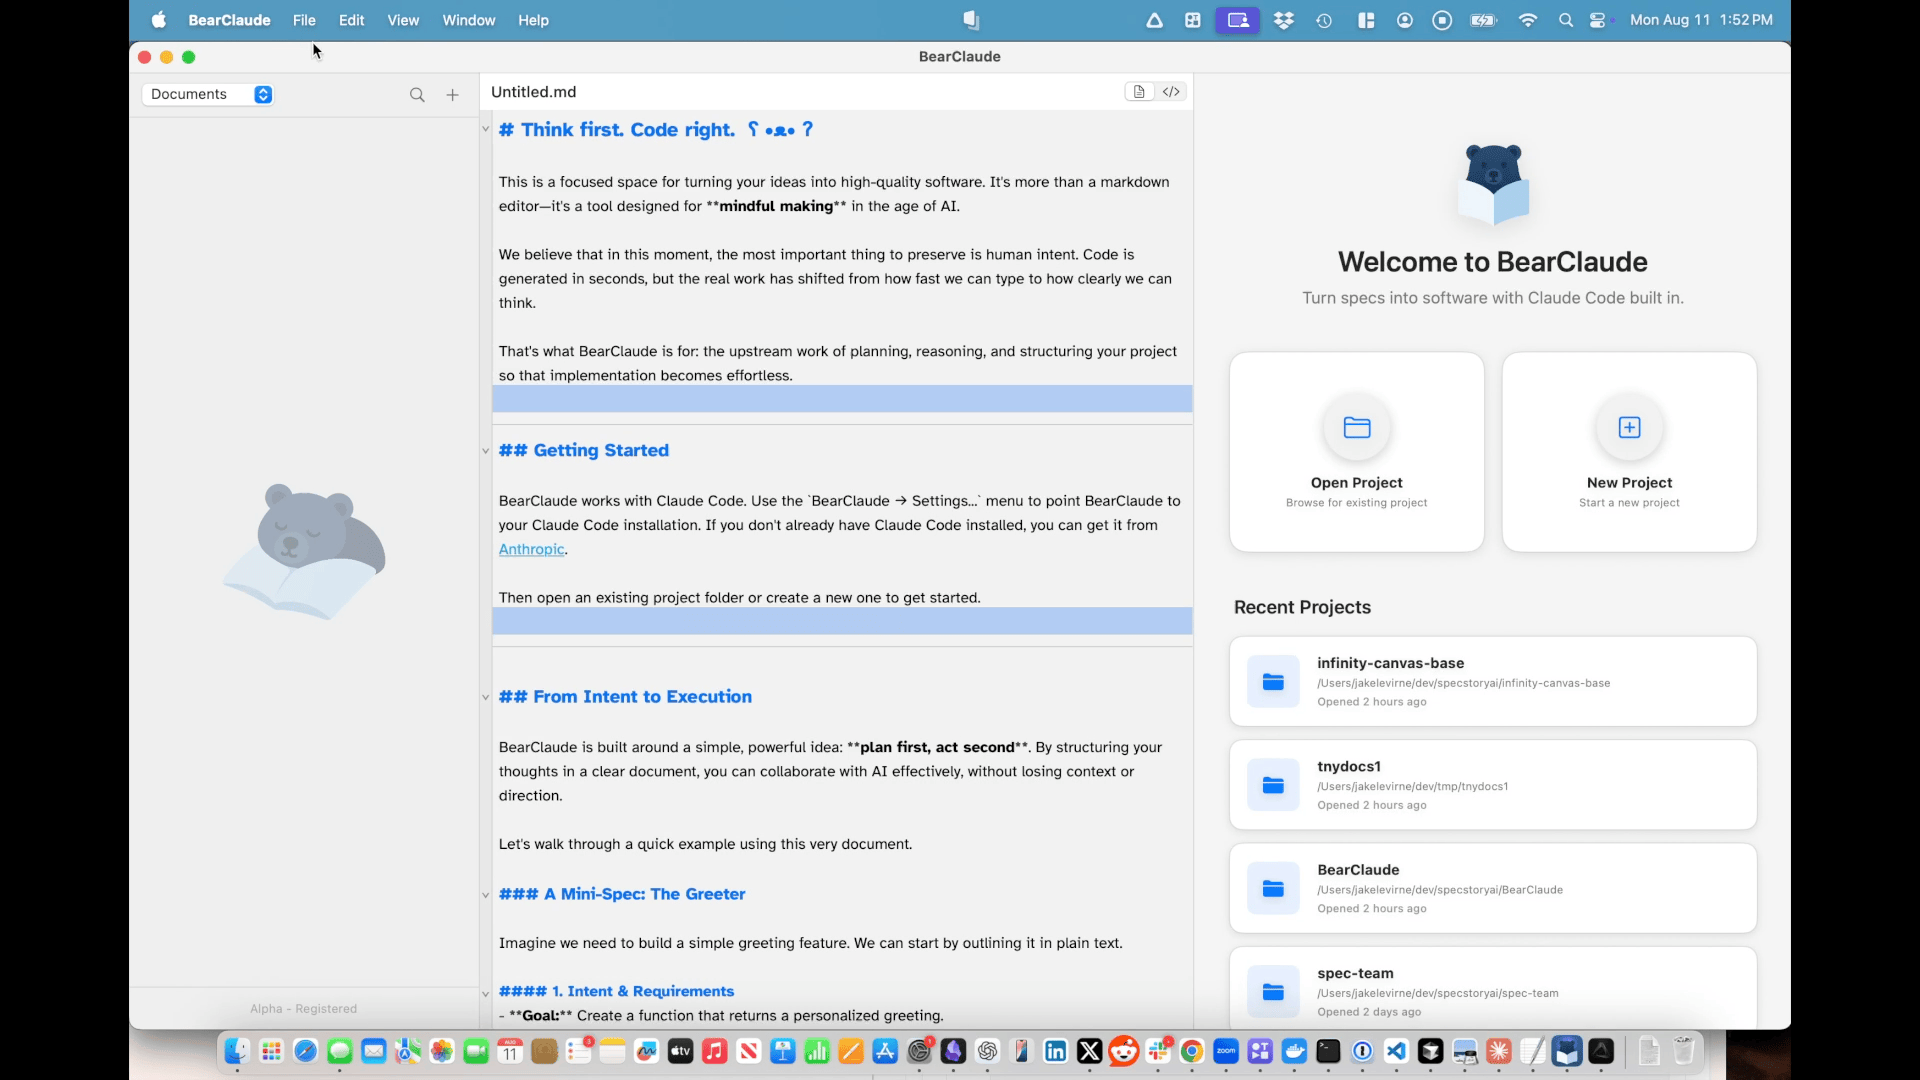Click folder icon of spec-team project
1920x1080 pixels.
pos(1273,992)
